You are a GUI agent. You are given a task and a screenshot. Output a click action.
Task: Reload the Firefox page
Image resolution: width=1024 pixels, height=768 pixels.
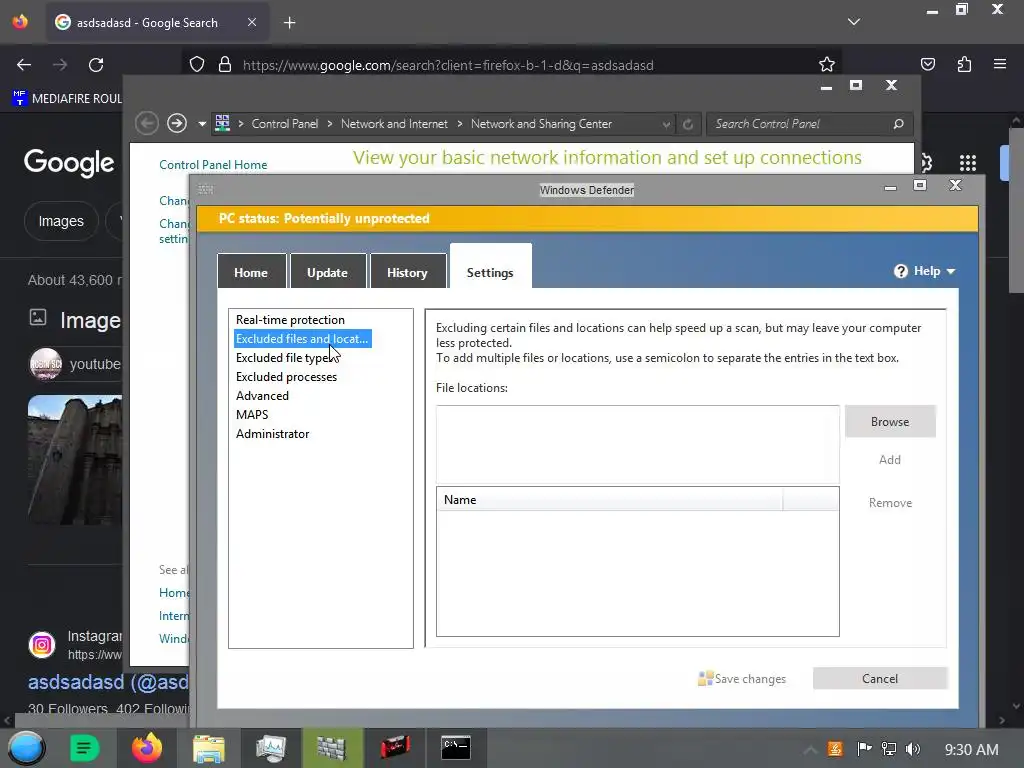click(96, 65)
